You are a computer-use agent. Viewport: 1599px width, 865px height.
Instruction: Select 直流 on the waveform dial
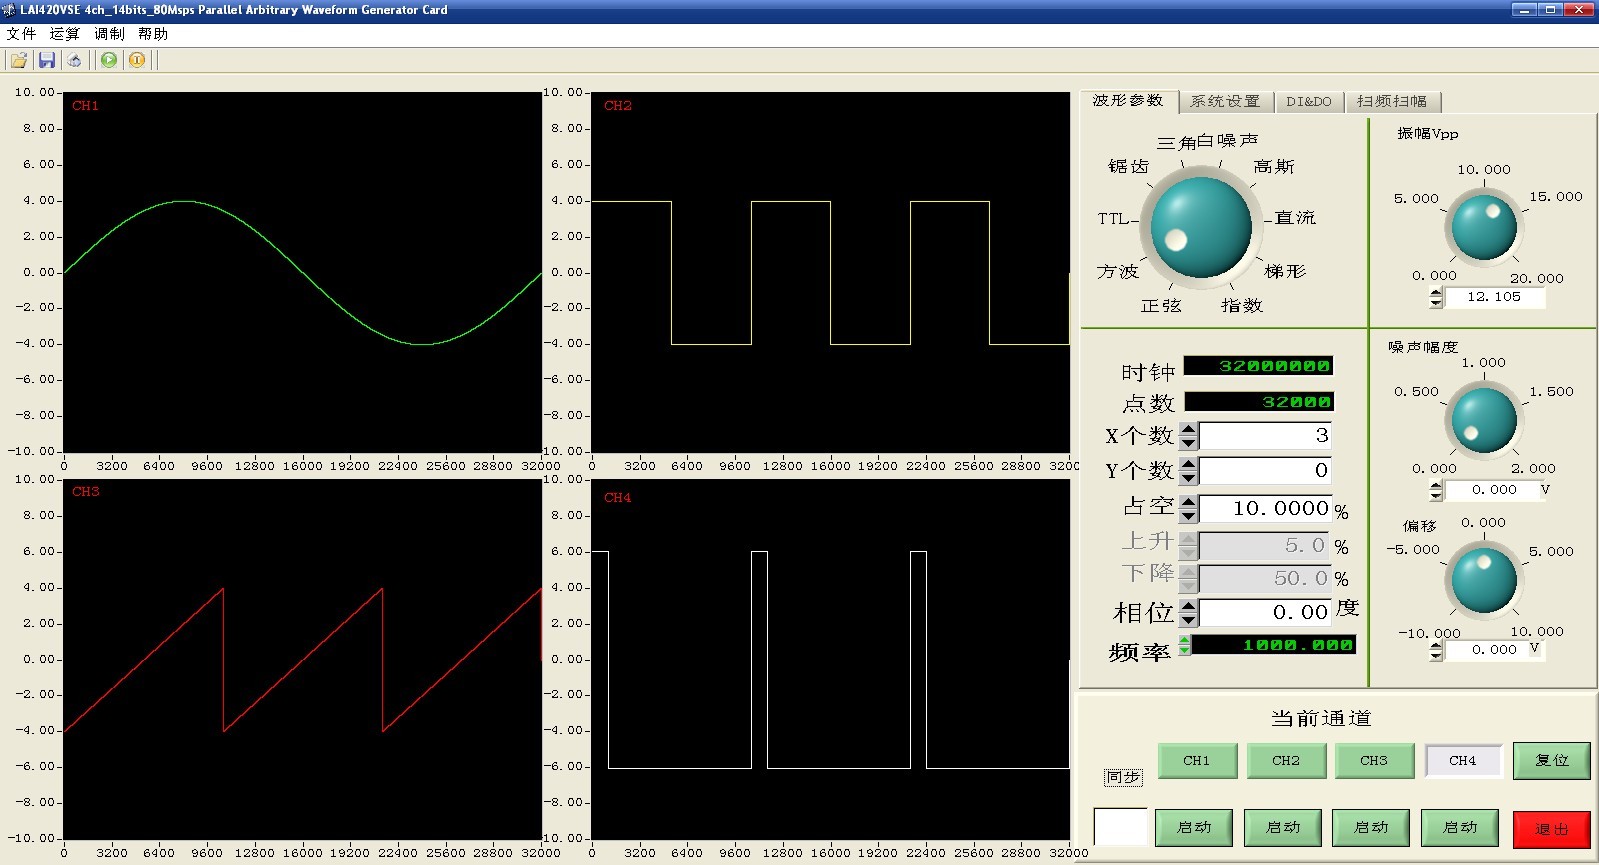(x=1295, y=218)
